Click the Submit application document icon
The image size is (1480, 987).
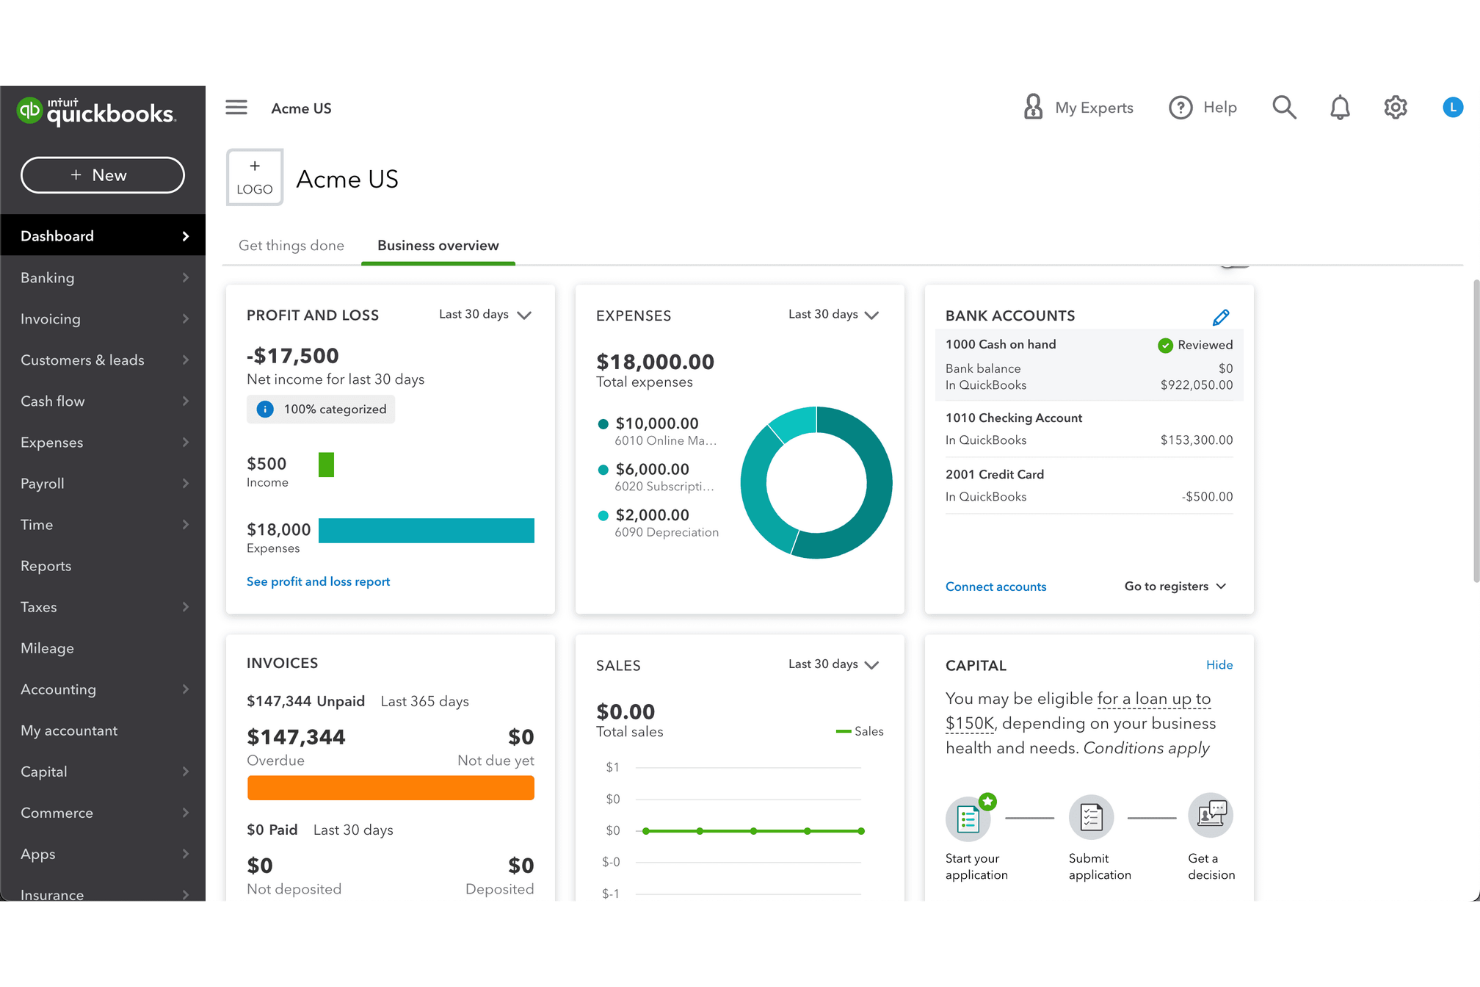pyautogui.click(x=1091, y=818)
